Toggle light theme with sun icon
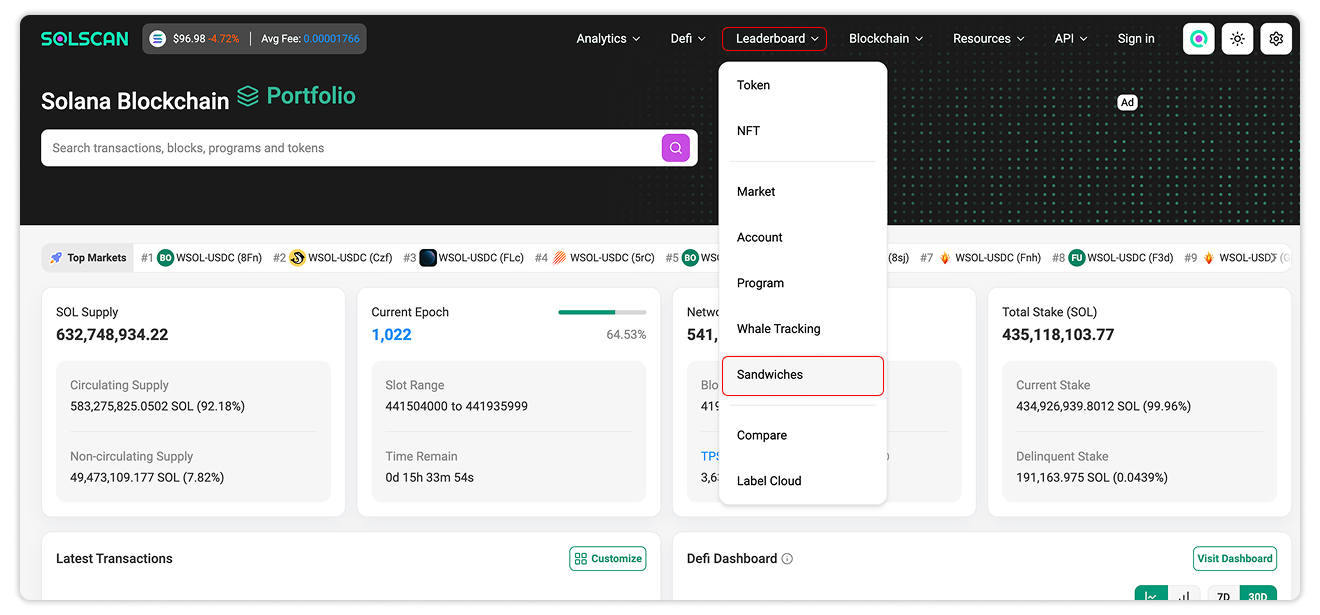1320x615 pixels. click(1237, 39)
